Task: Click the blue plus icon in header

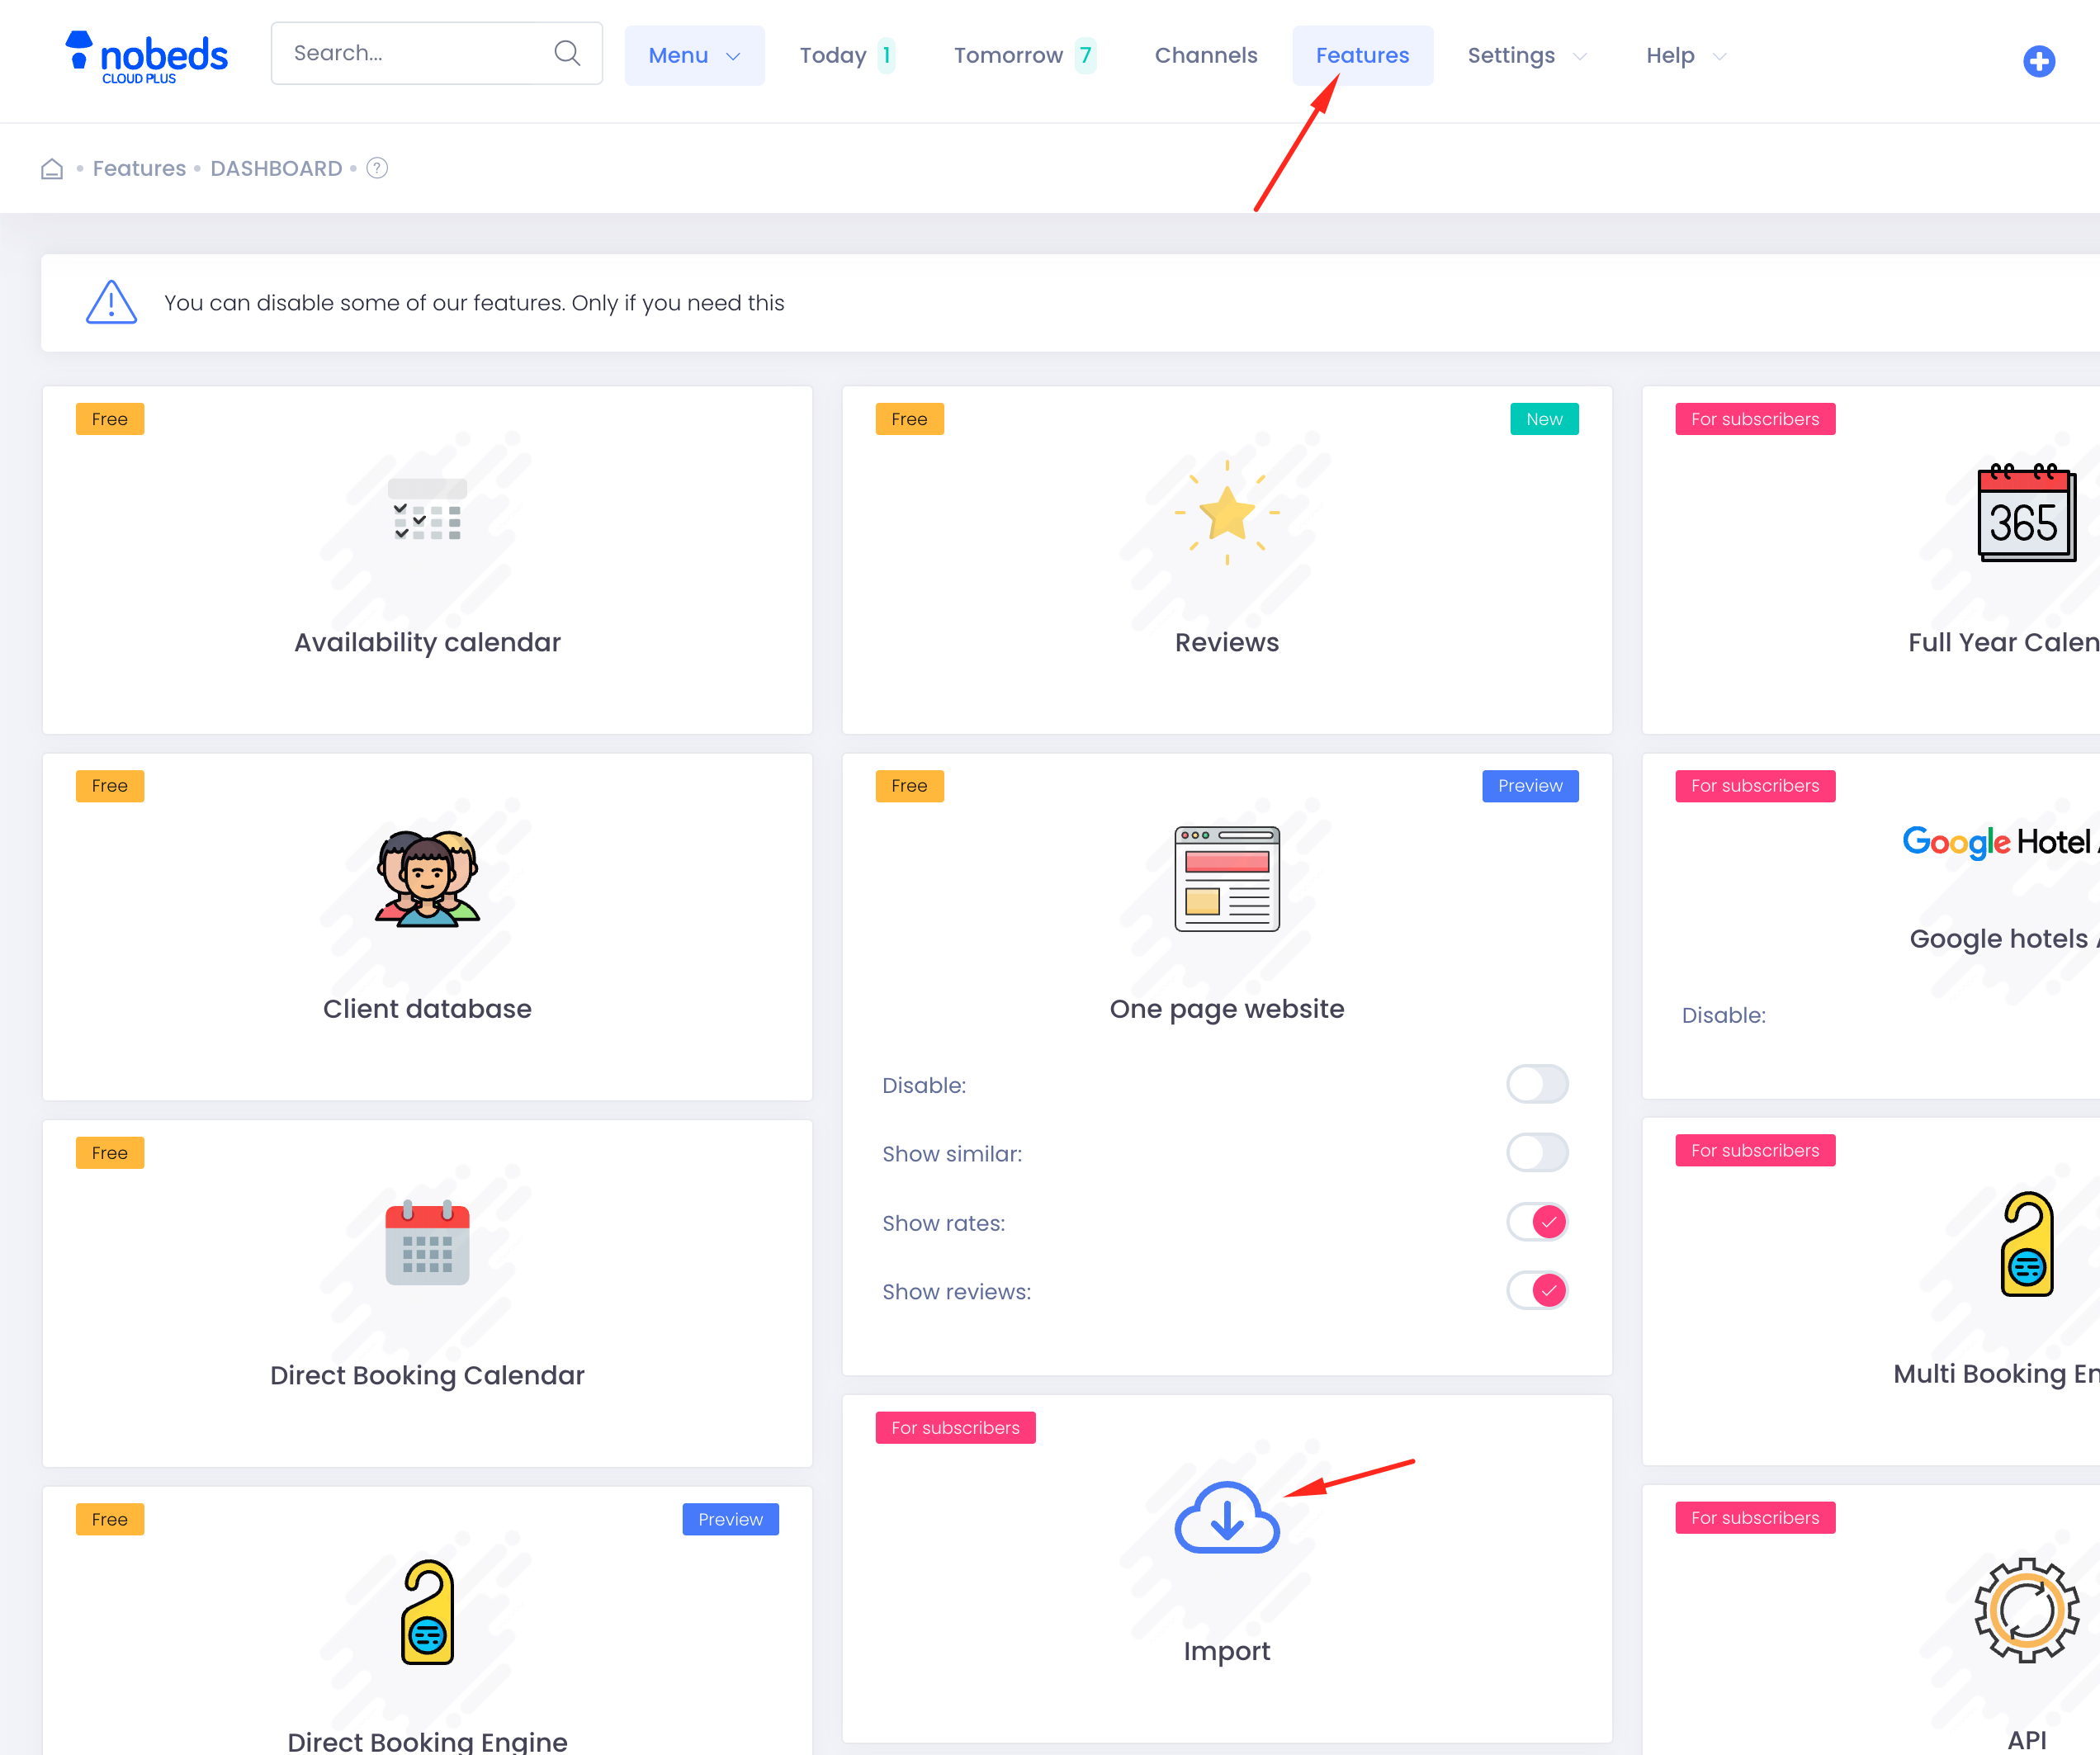Action: 2038,61
